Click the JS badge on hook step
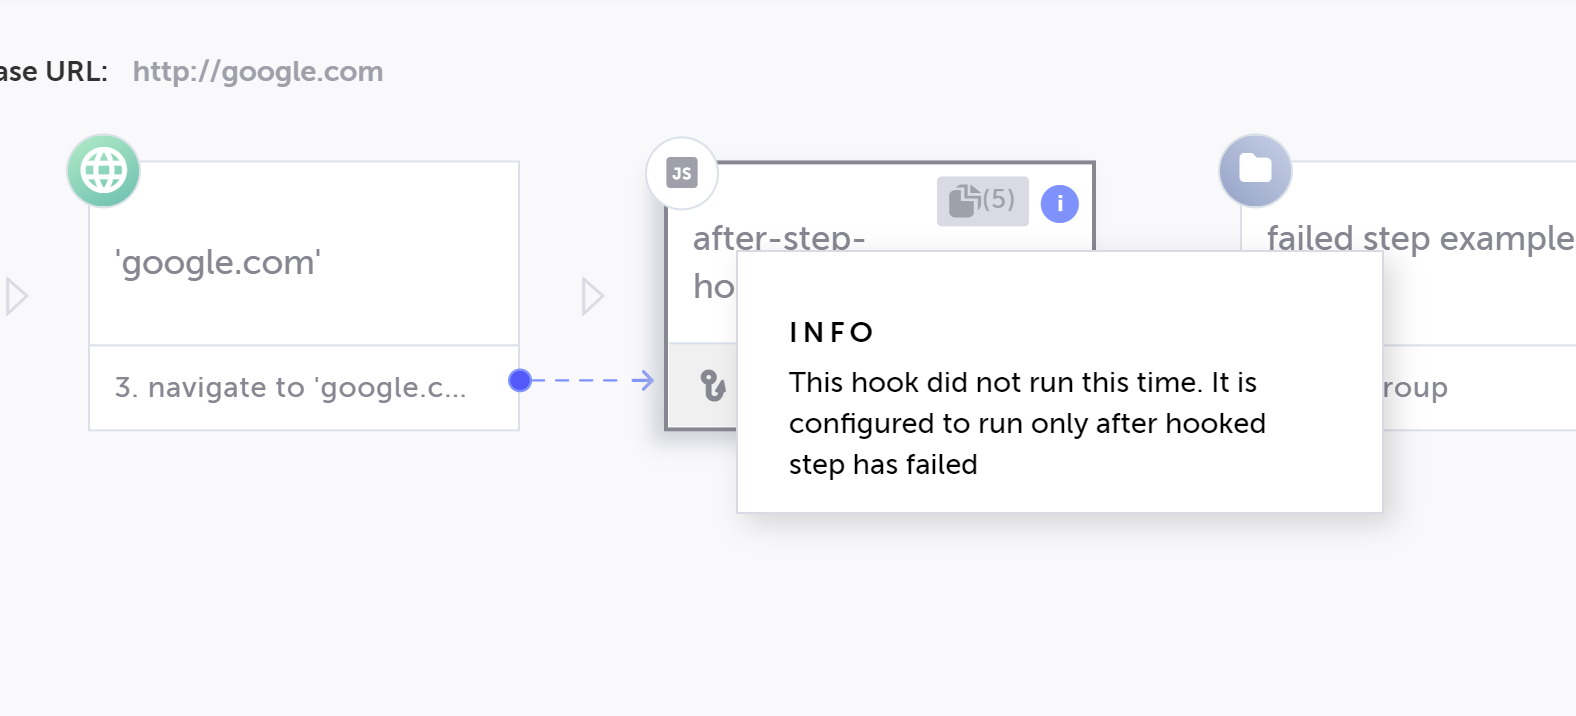Viewport: 1576px width, 716px height. (x=682, y=173)
